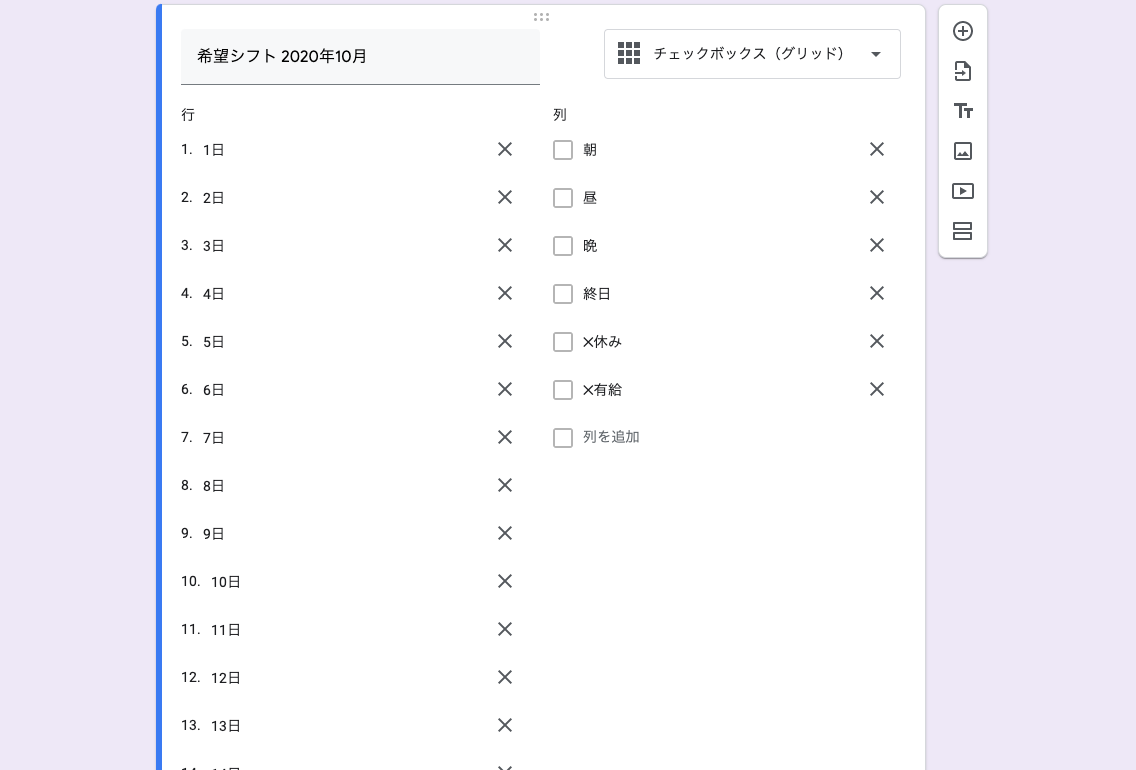Click the import questions icon
1136x770 pixels.
tap(962, 71)
